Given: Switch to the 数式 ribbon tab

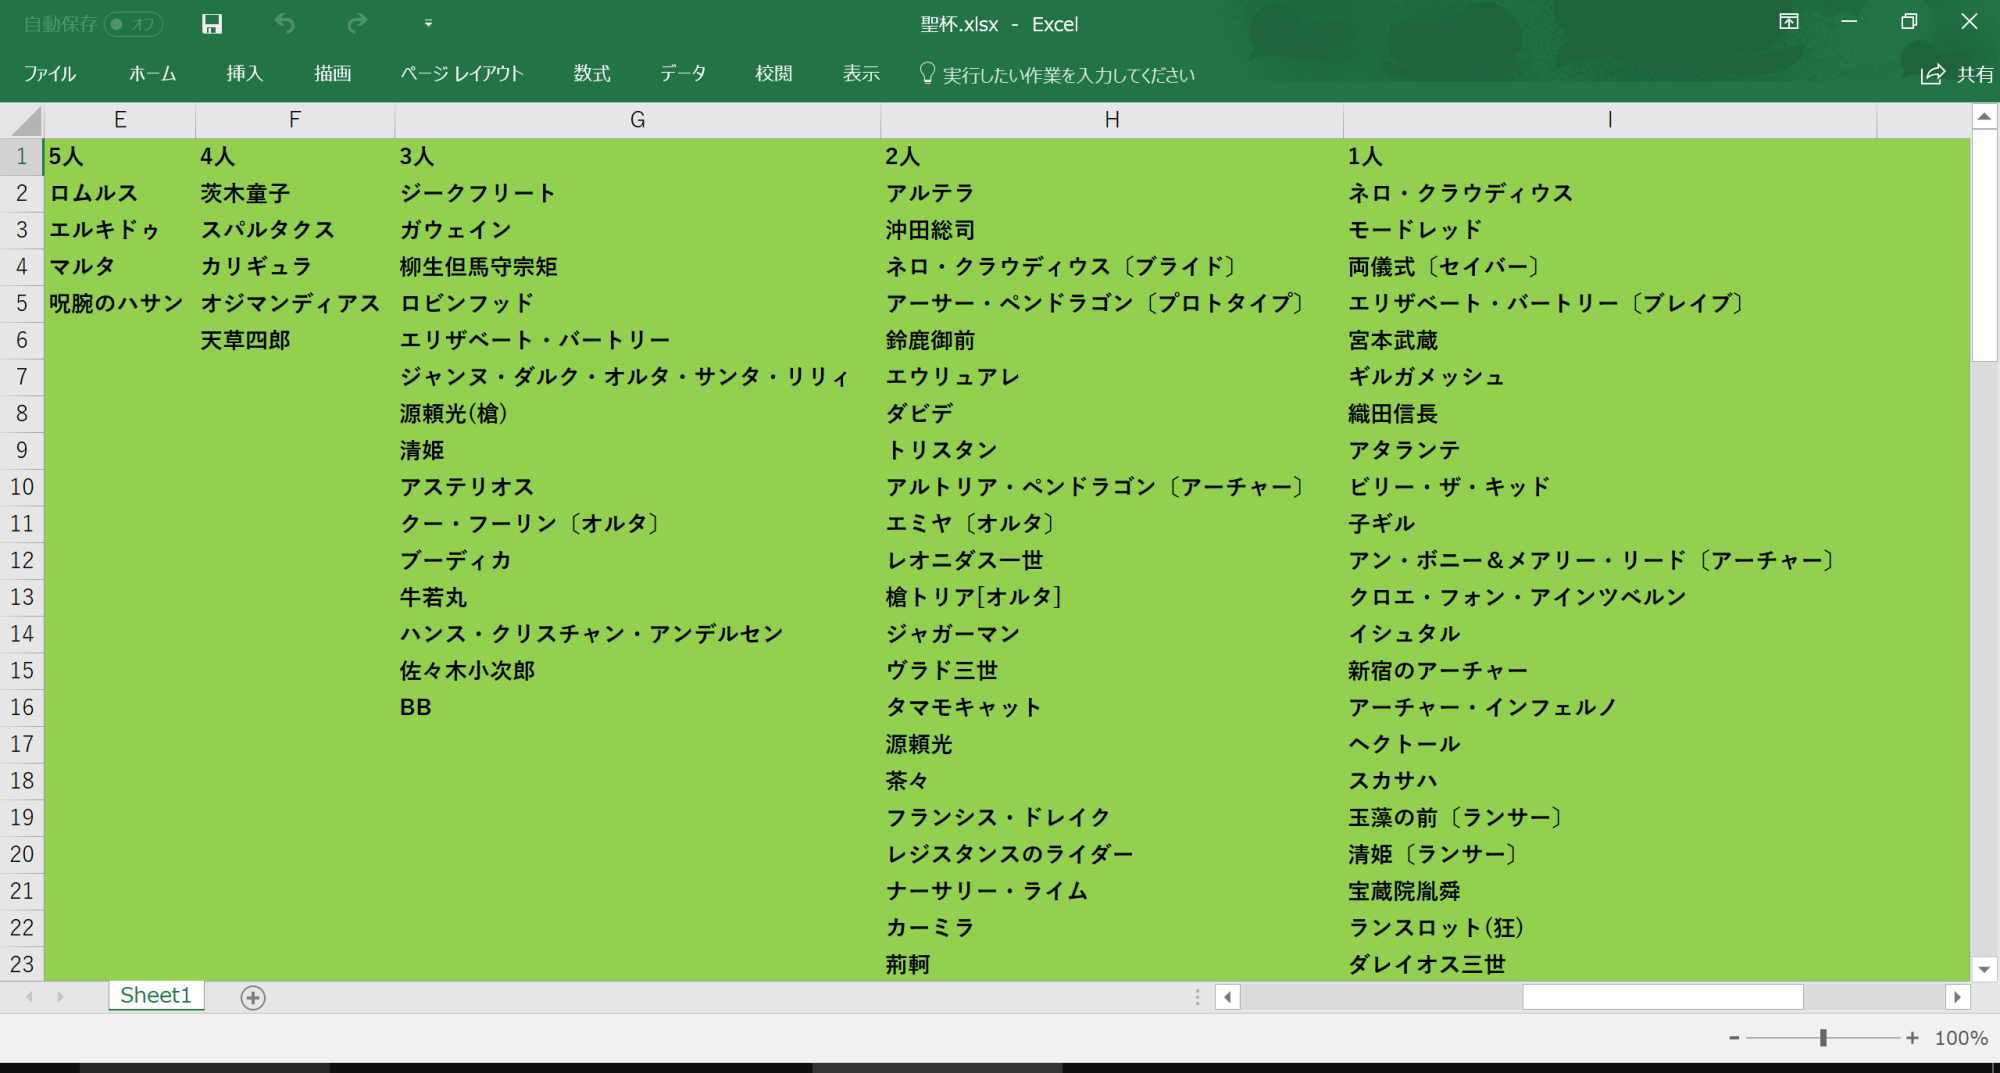Looking at the screenshot, I should [x=592, y=74].
